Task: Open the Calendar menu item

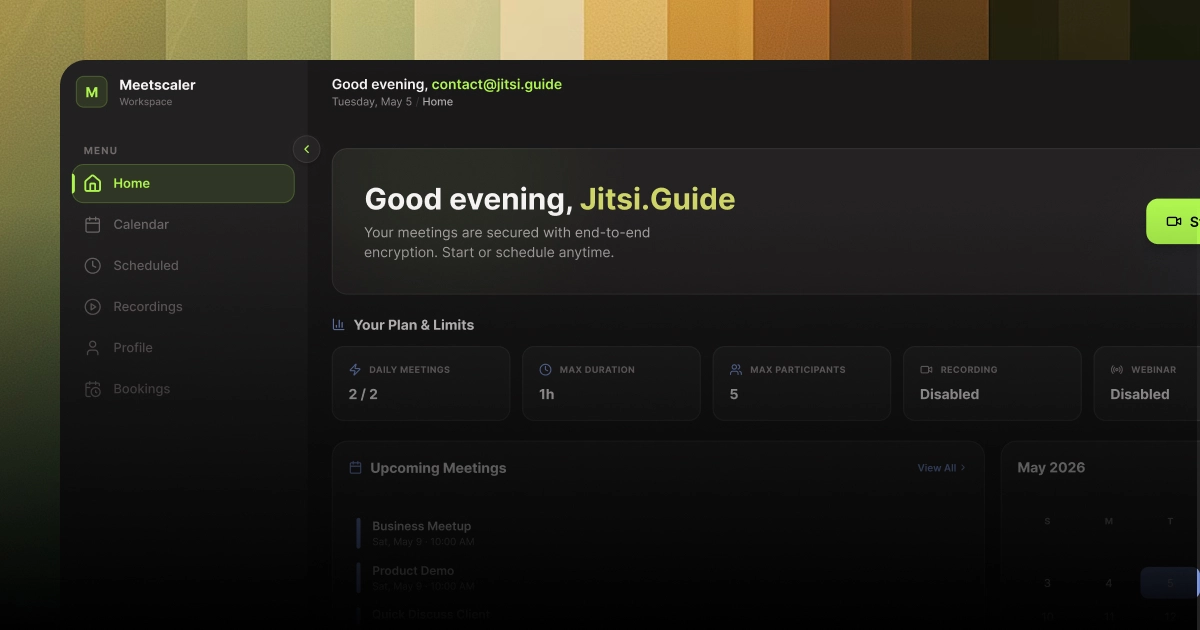Action: pos(183,225)
